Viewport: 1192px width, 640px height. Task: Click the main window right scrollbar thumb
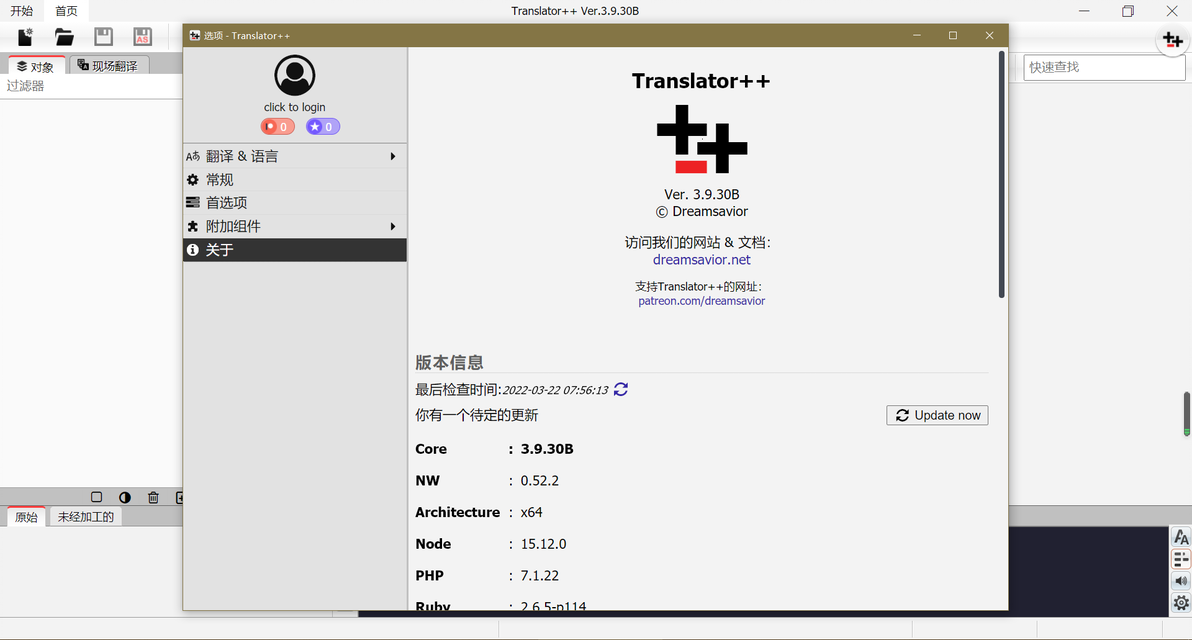[x=1186, y=413]
